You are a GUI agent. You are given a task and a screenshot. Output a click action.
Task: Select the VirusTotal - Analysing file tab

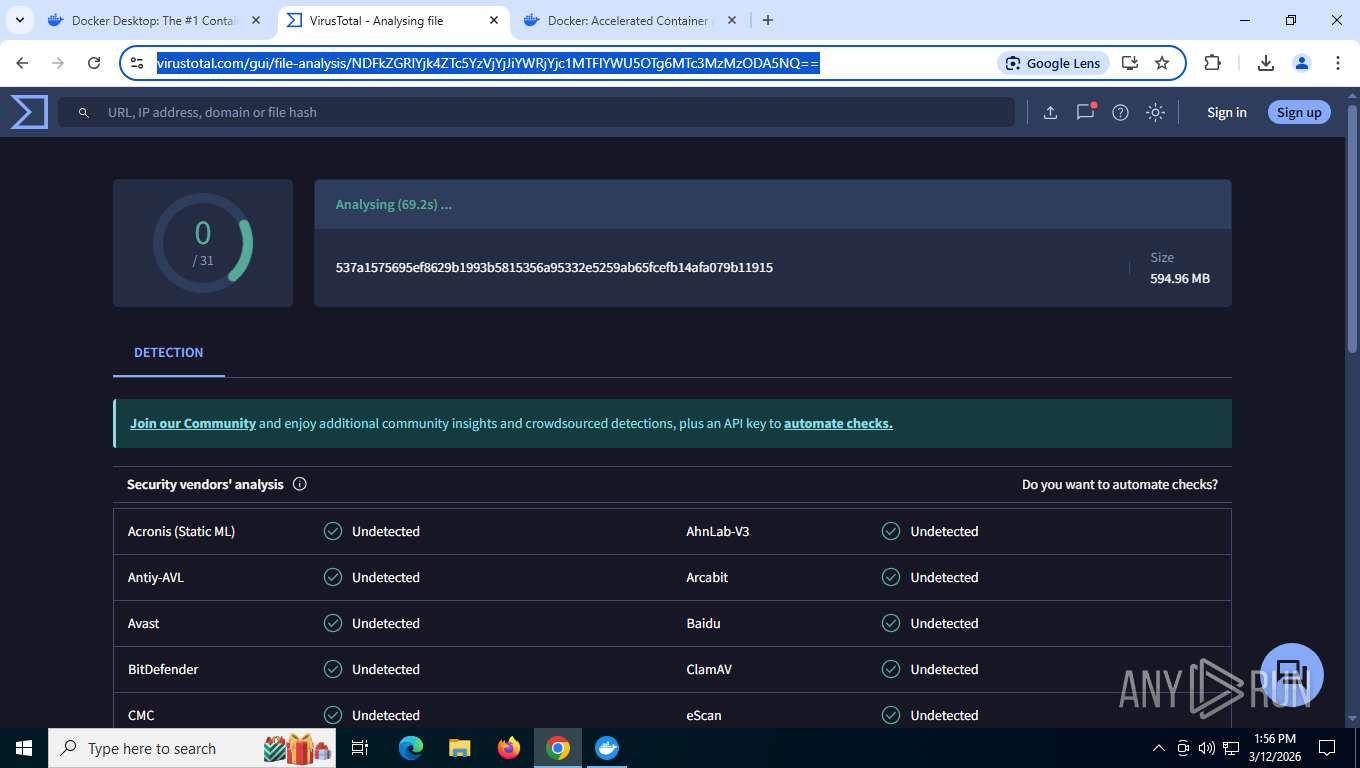click(393, 20)
